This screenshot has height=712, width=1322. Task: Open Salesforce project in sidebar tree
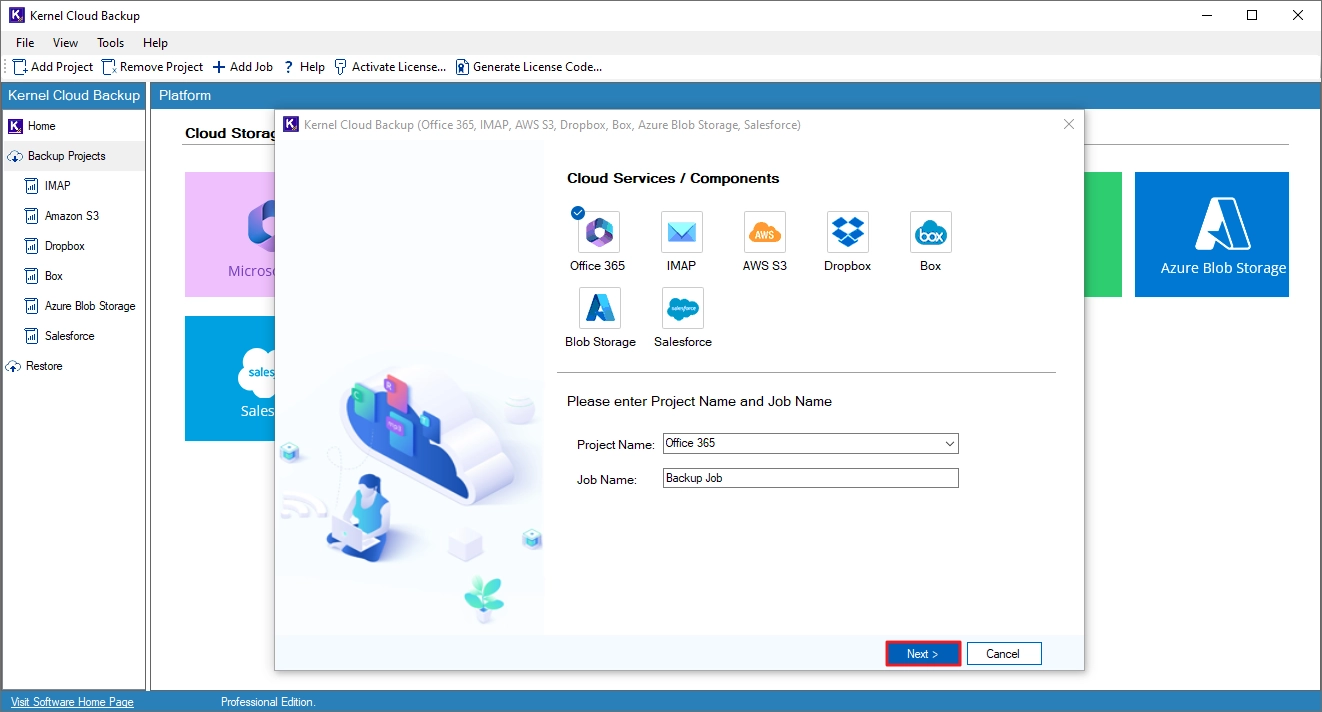60,336
